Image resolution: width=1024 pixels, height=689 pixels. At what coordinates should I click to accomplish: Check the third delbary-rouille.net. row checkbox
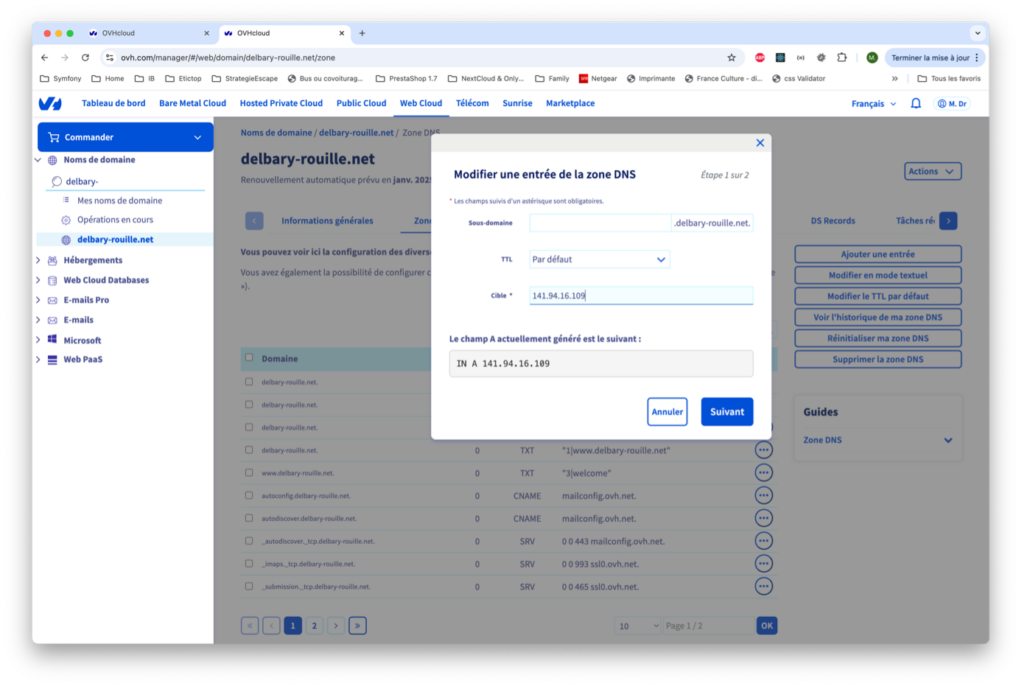tap(249, 427)
